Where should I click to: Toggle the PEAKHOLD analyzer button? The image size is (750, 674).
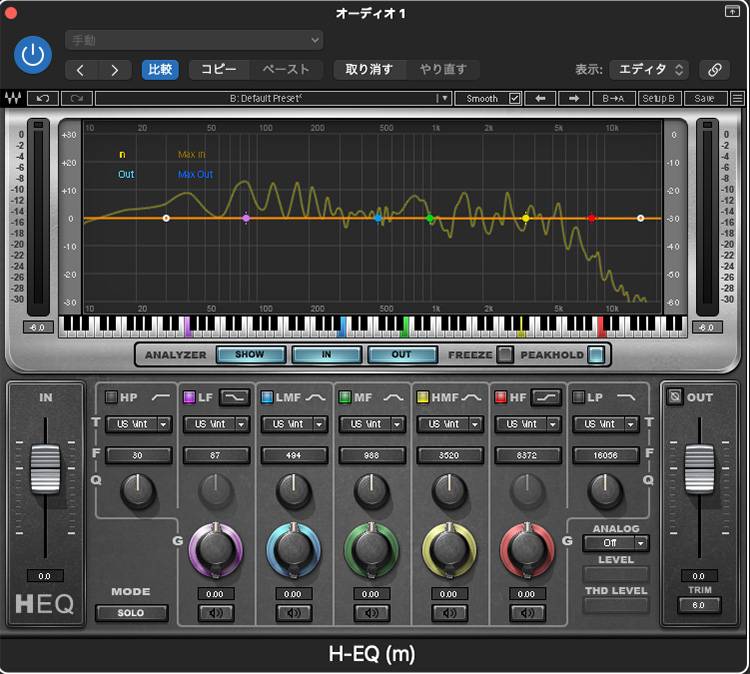coord(596,354)
